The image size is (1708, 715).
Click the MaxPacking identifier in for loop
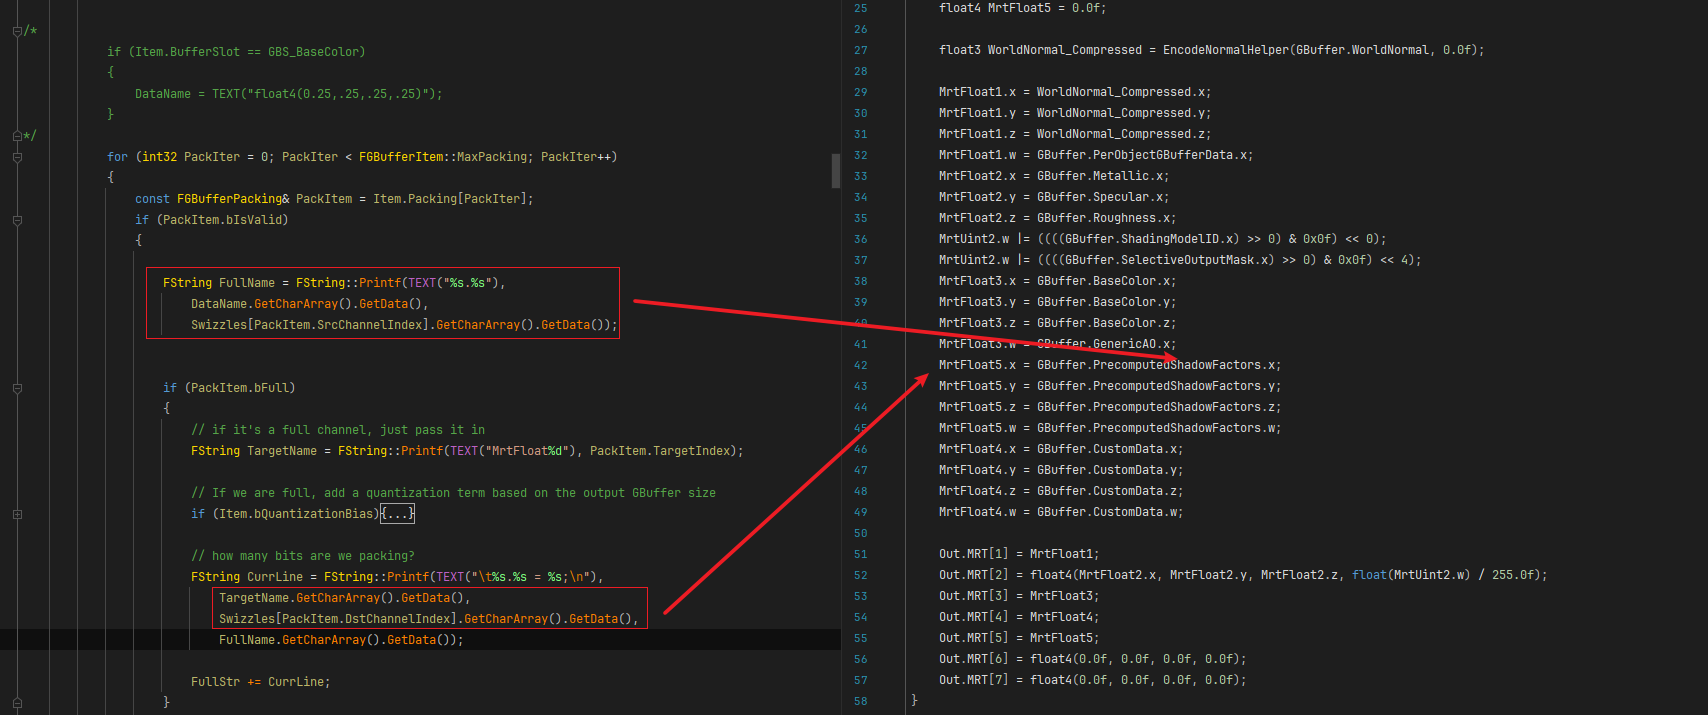tap(492, 157)
